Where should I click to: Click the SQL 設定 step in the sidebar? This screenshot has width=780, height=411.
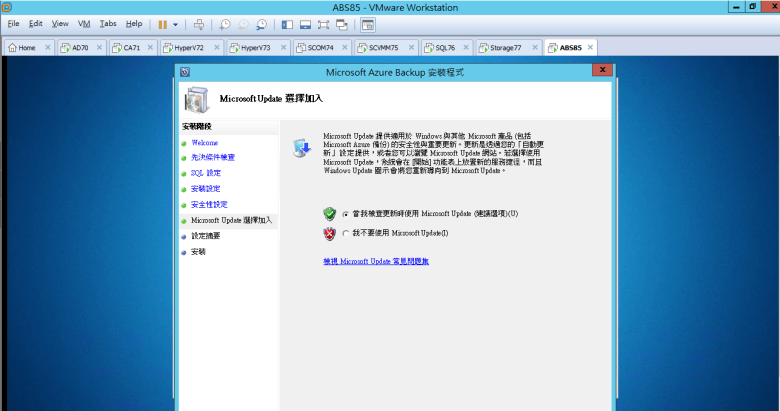(x=206, y=173)
